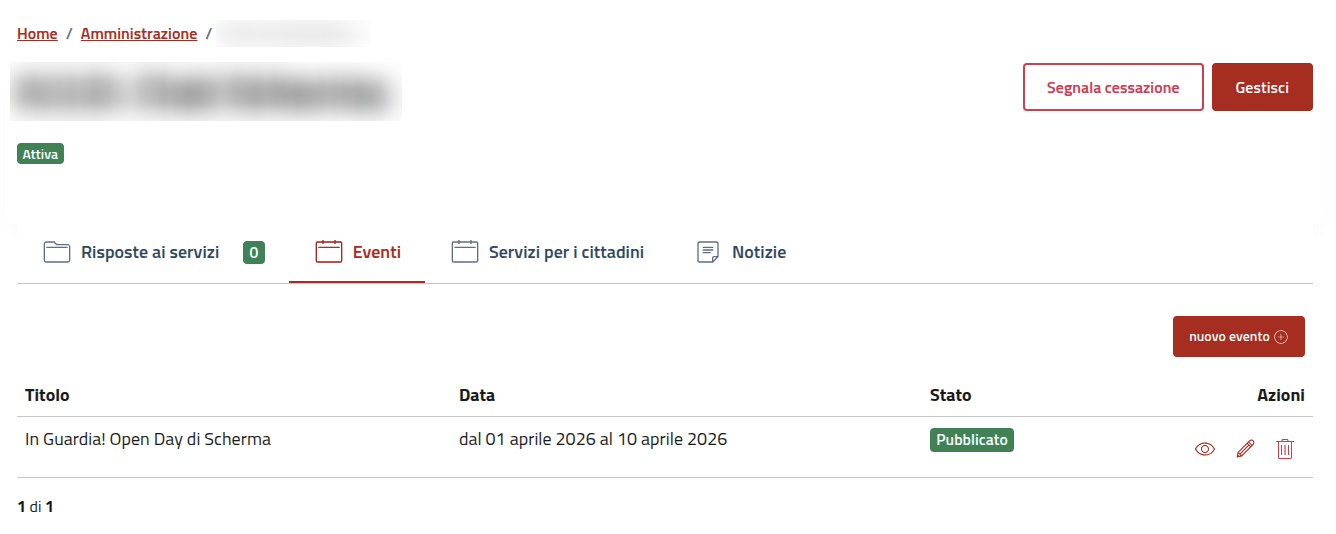This screenshot has height=534, width=1336.
Task: Click the note icon beside Notizie
Action: coord(708,252)
